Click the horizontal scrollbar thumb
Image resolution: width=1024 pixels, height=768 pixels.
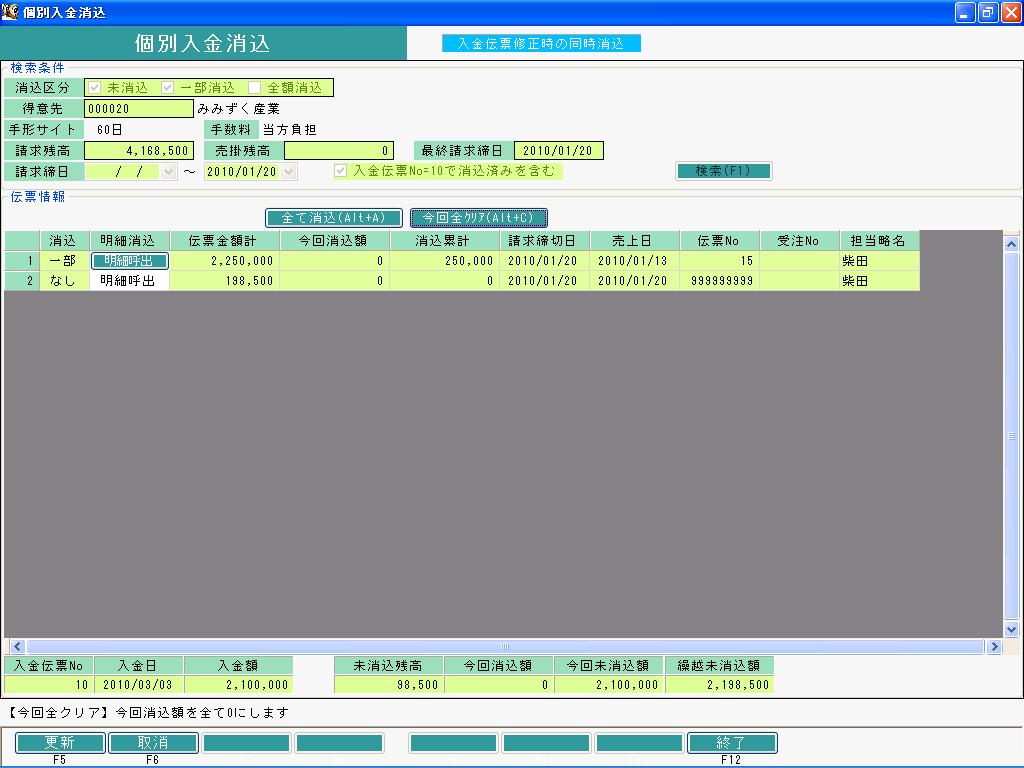[x=505, y=647]
